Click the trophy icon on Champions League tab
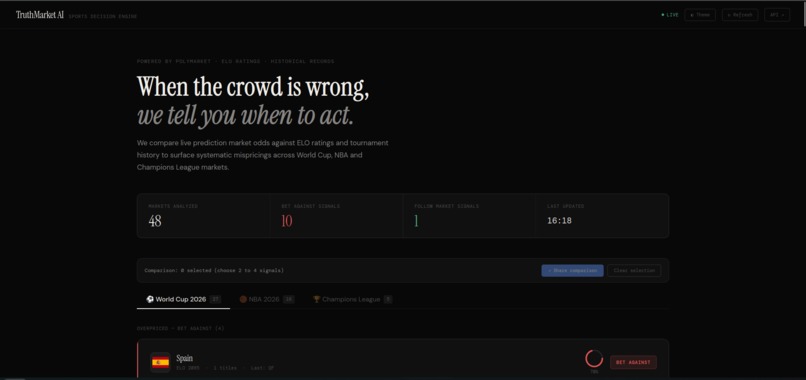 tap(317, 299)
